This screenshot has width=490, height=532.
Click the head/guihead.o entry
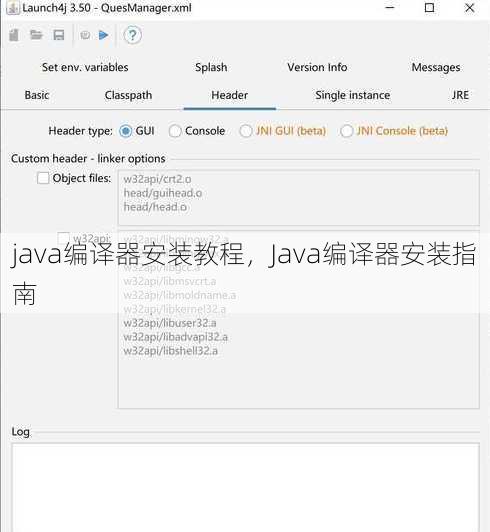tap(163, 193)
